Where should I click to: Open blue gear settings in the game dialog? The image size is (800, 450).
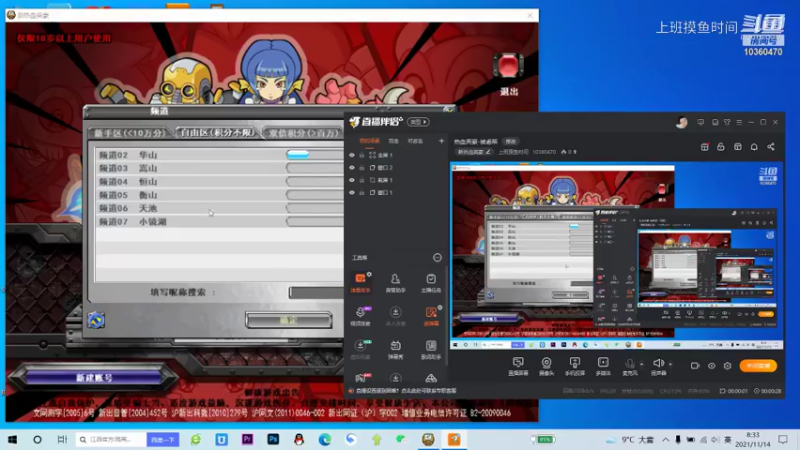pyautogui.click(x=96, y=320)
